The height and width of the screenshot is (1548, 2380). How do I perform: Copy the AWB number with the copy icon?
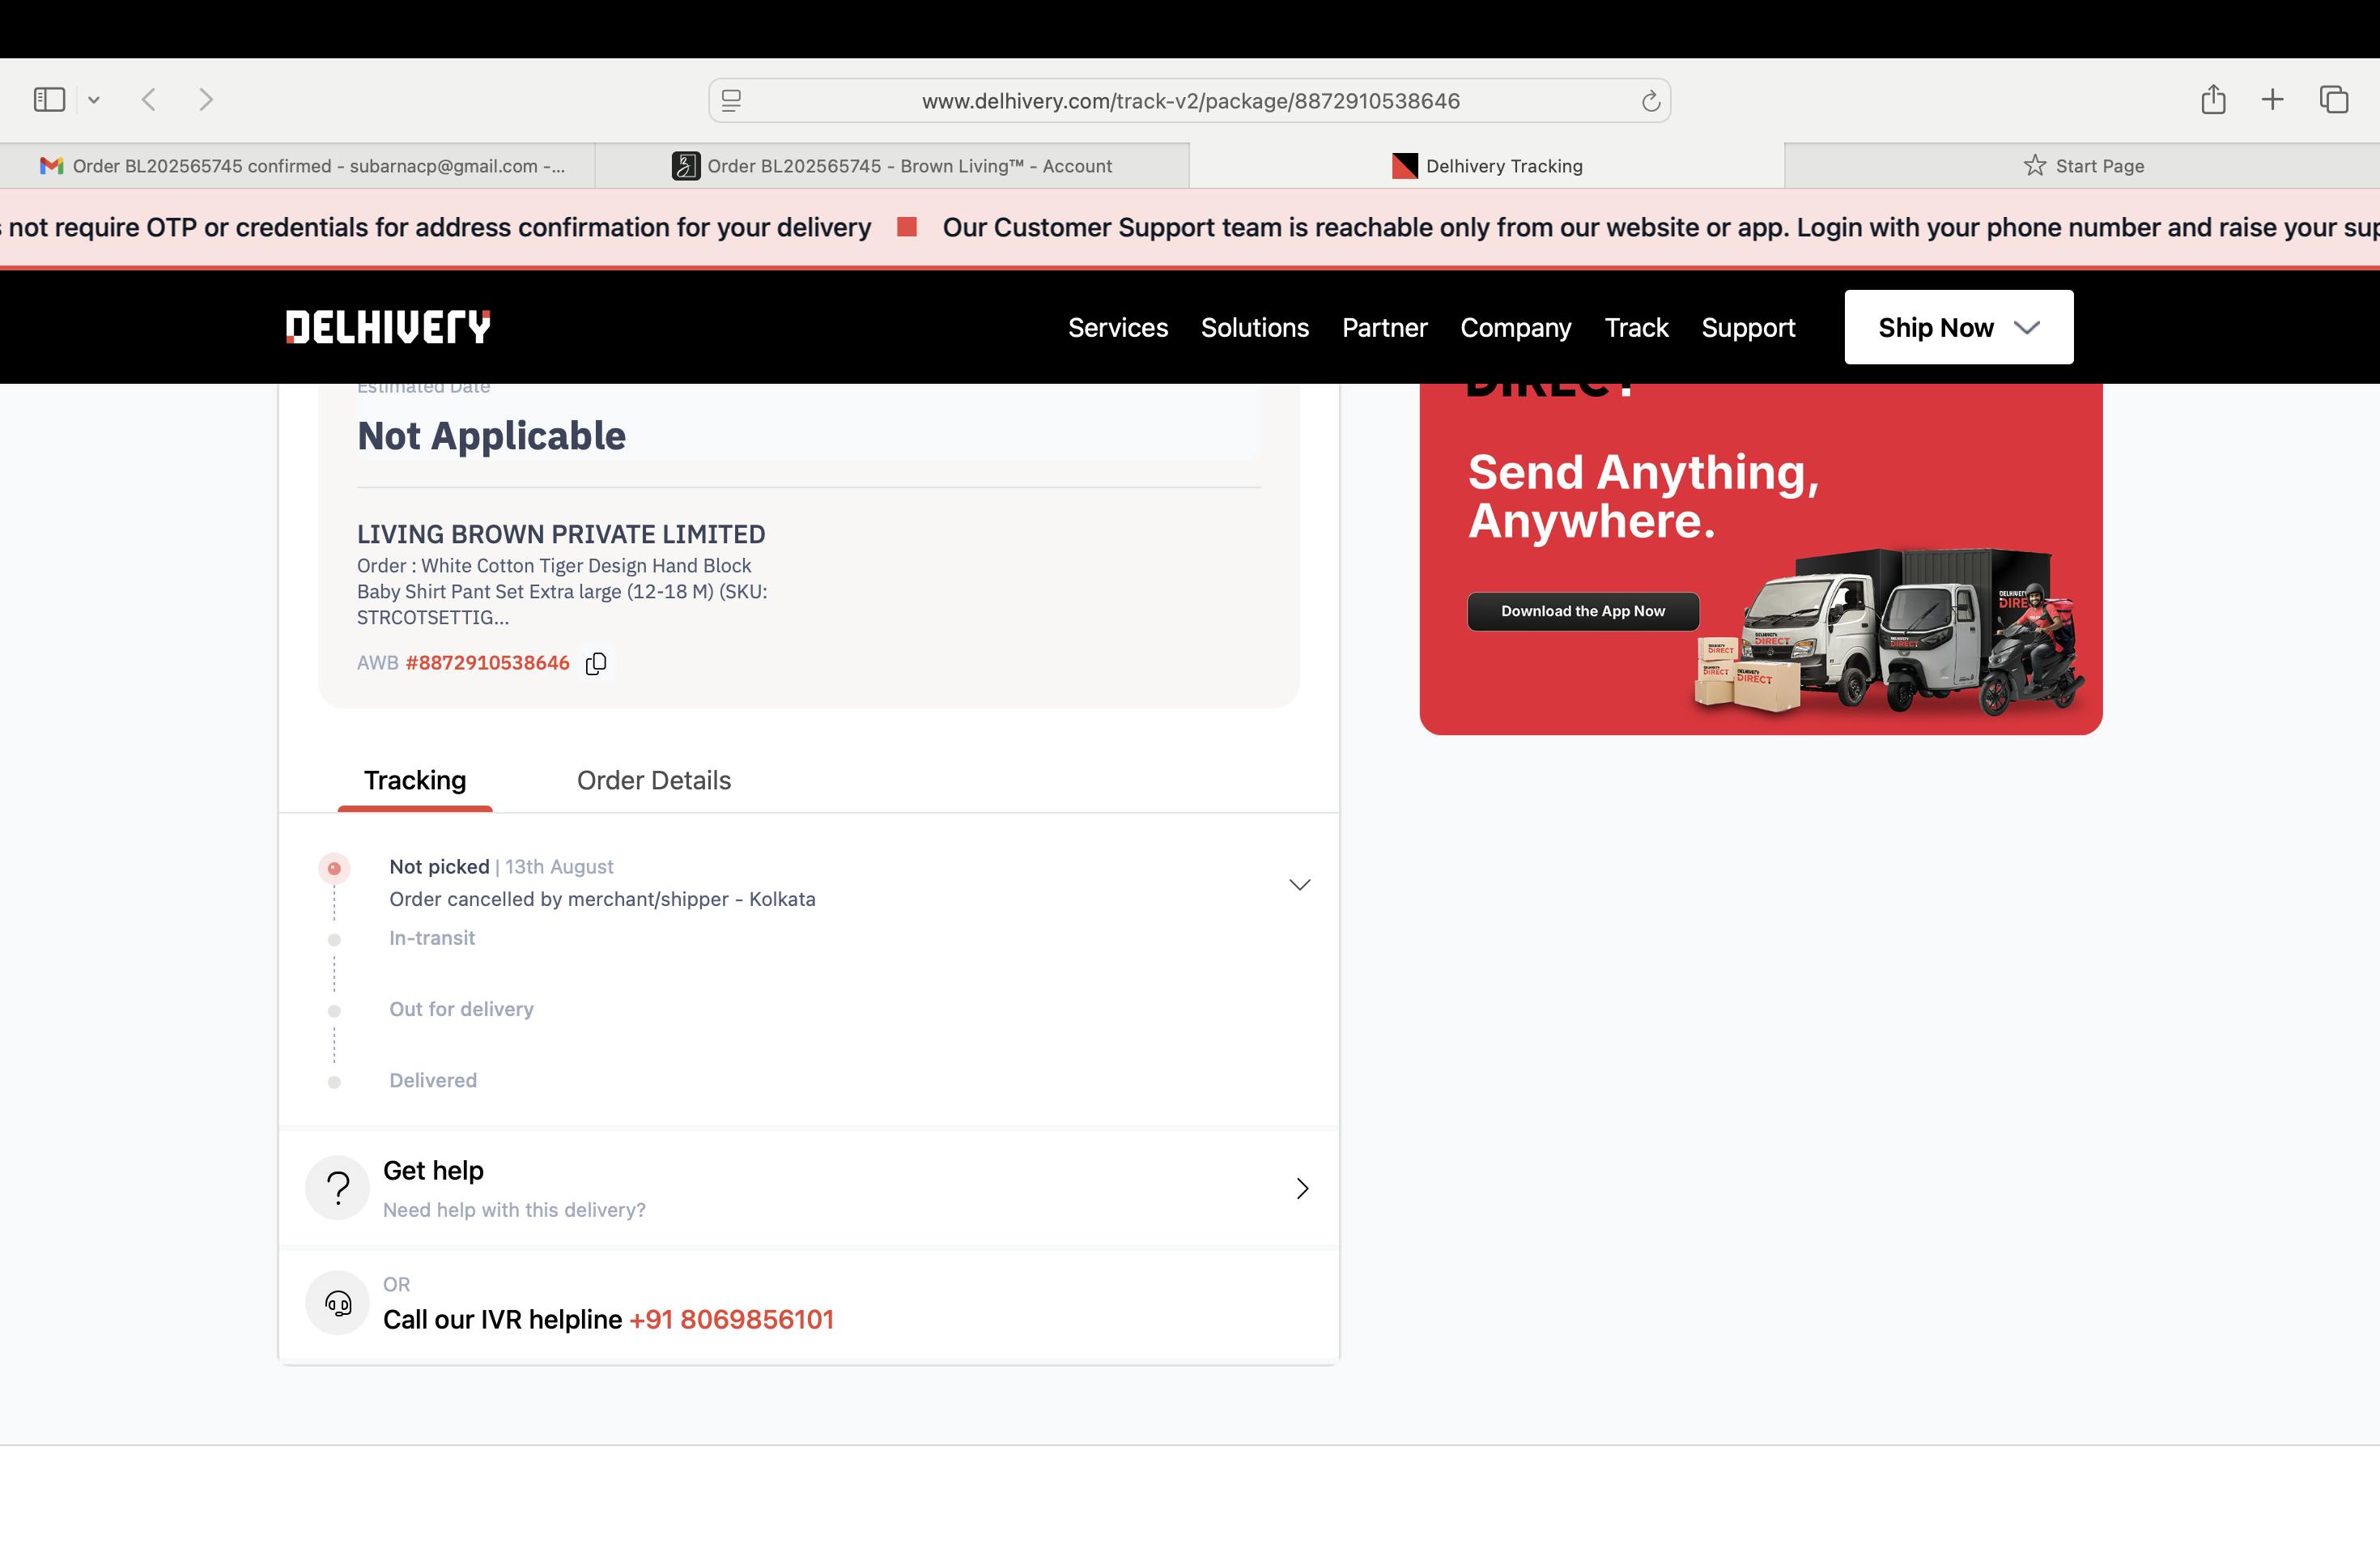[596, 664]
